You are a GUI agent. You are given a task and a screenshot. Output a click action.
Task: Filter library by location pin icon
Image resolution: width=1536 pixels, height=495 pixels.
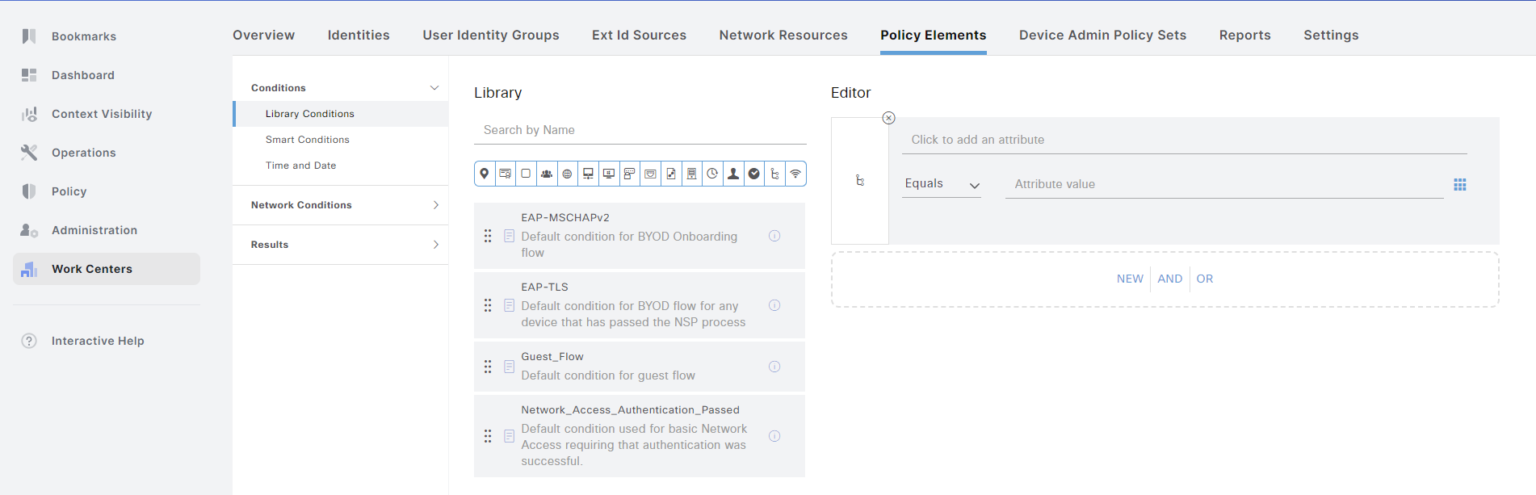click(485, 174)
